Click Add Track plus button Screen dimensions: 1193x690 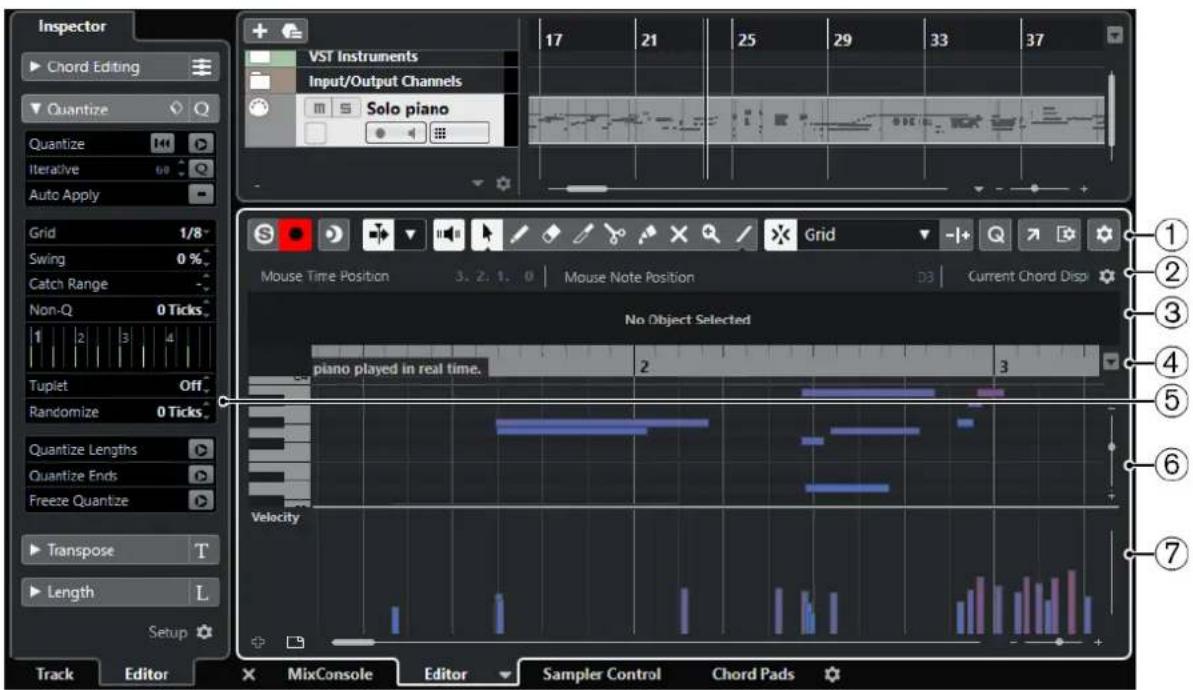click(259, 30)
